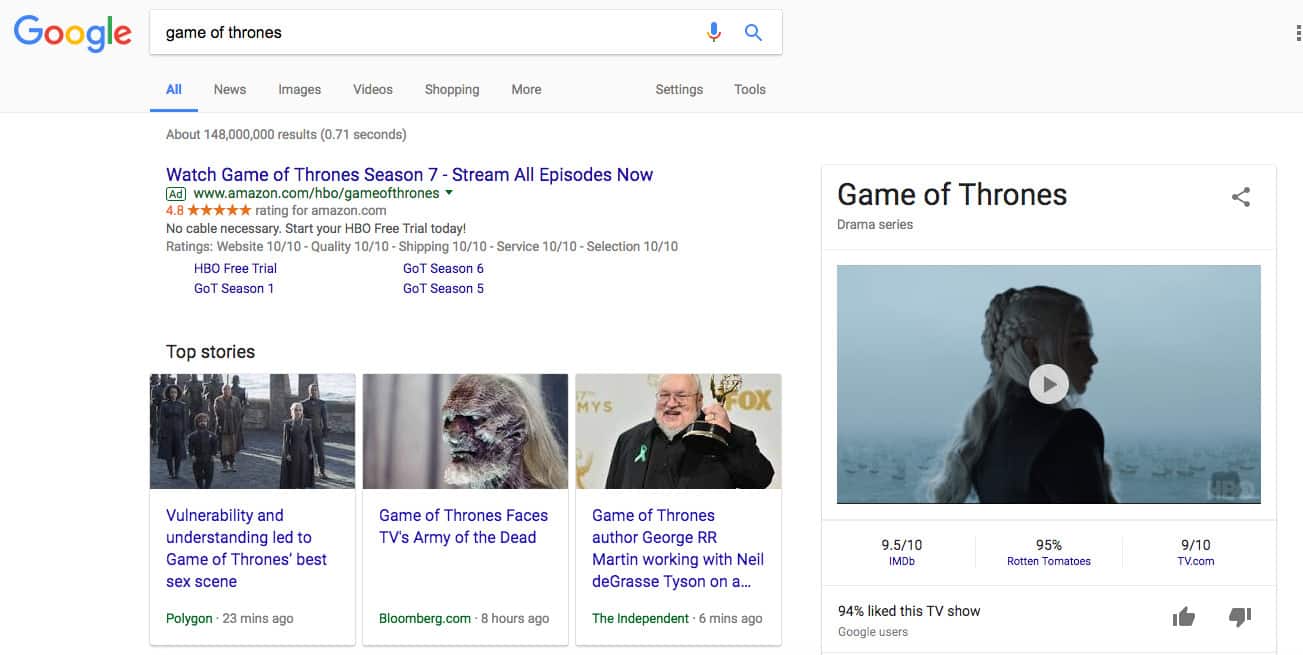
Task: Click the 'Top stories' heading
Action: (210, 352)
